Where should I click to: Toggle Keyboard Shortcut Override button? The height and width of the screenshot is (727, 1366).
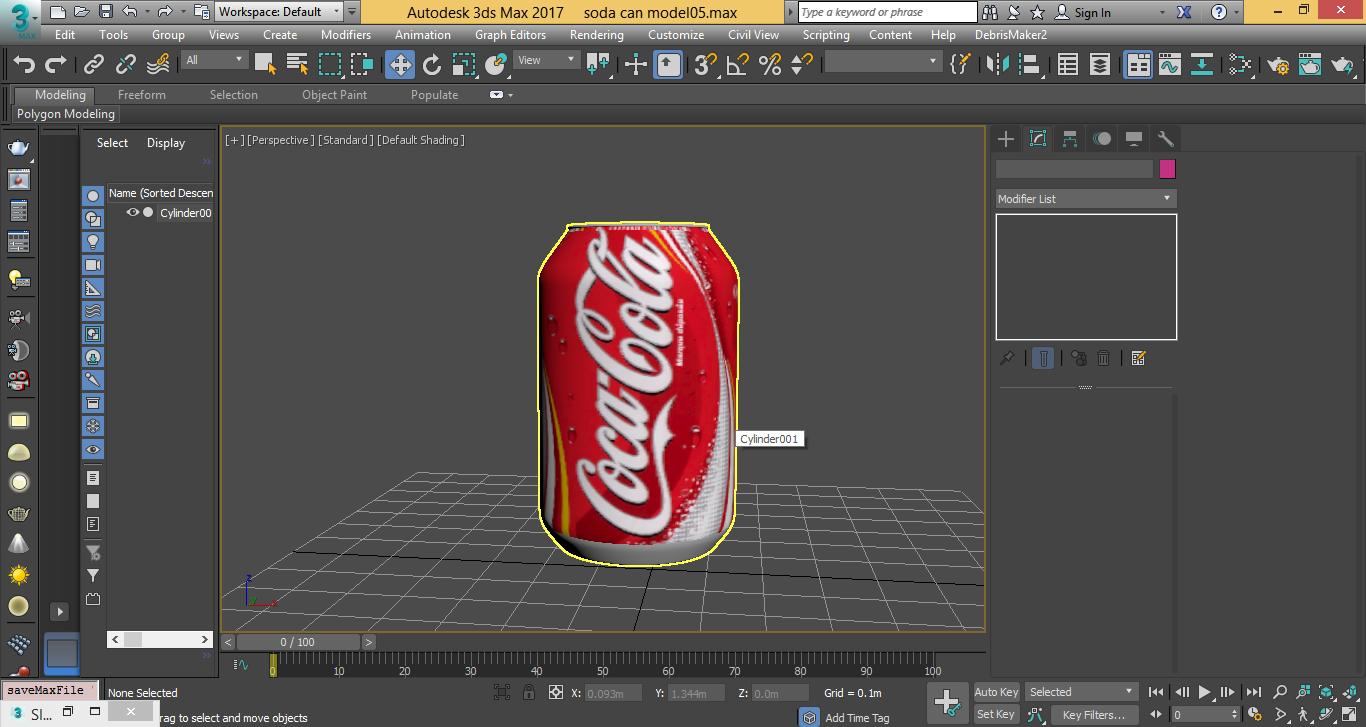[x=668, y=65]
